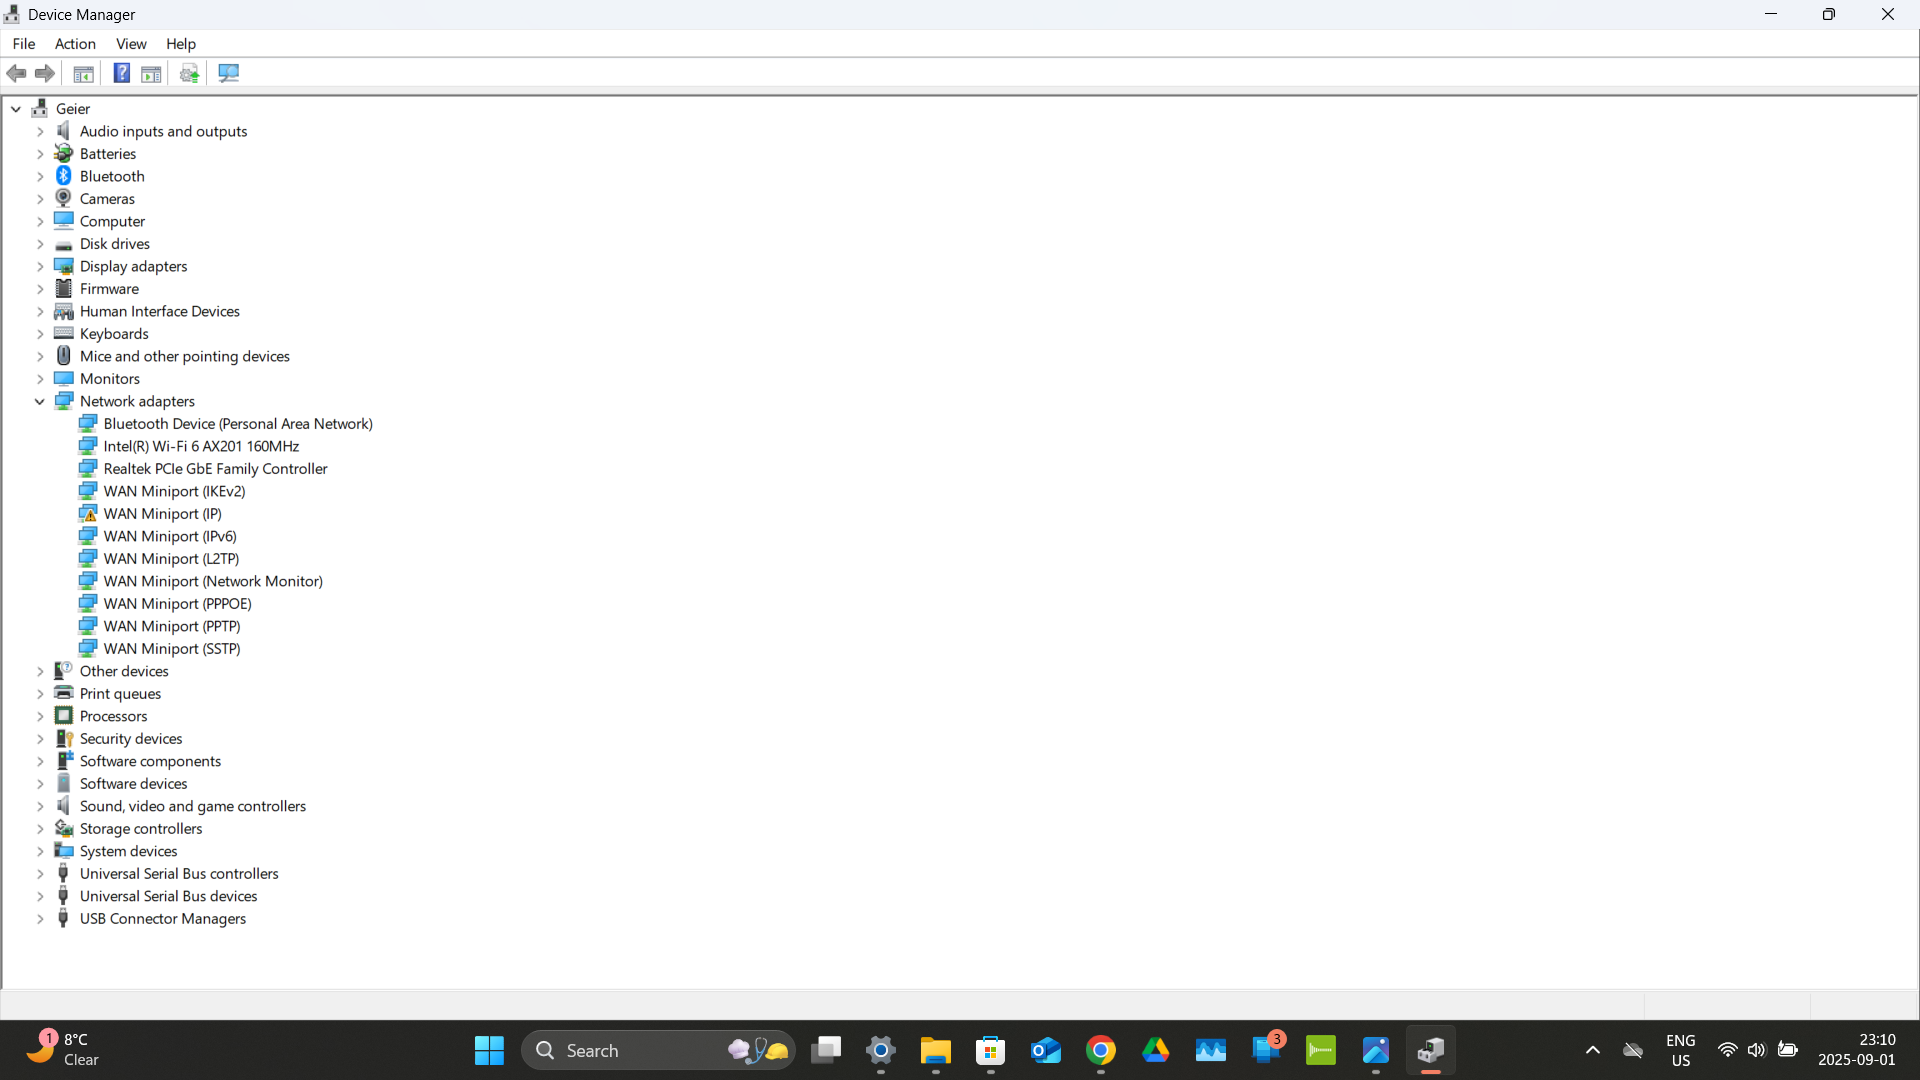Viewport: 1920px width, 1080px height.
Task: Expand Mice and other pointing devices
Action: pyautogui.click(x=40, y=356)
